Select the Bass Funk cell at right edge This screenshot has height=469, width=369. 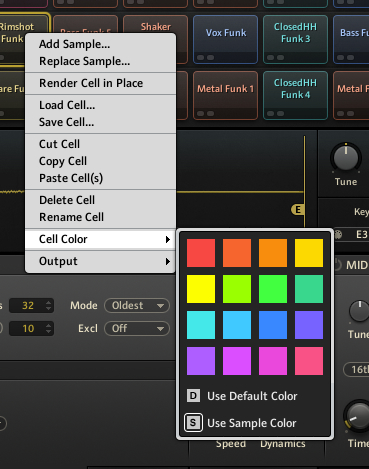coord(351,39)
